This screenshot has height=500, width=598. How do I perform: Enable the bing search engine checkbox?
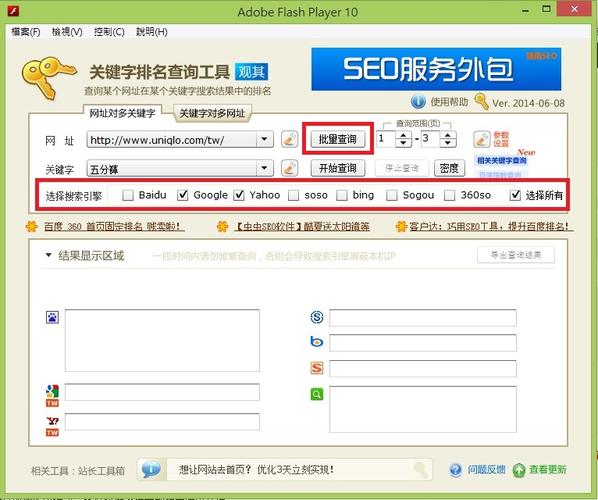click(x=342, y=195)
